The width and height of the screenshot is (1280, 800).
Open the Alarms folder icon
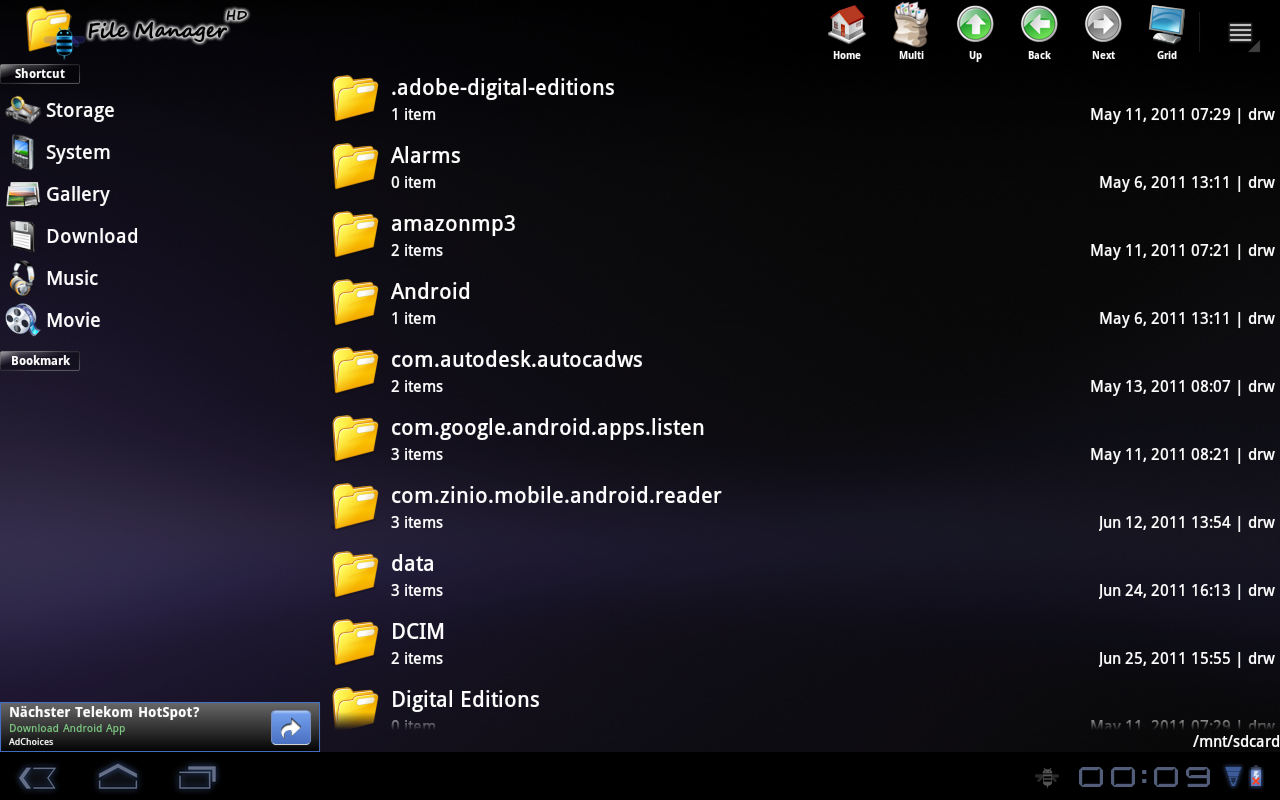coord(355,166)
